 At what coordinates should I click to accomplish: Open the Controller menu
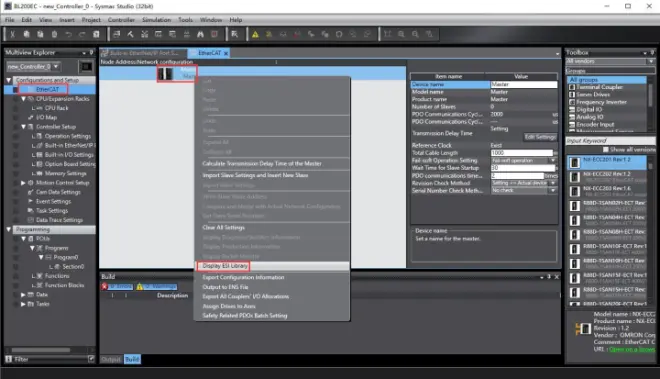(121, 20)
